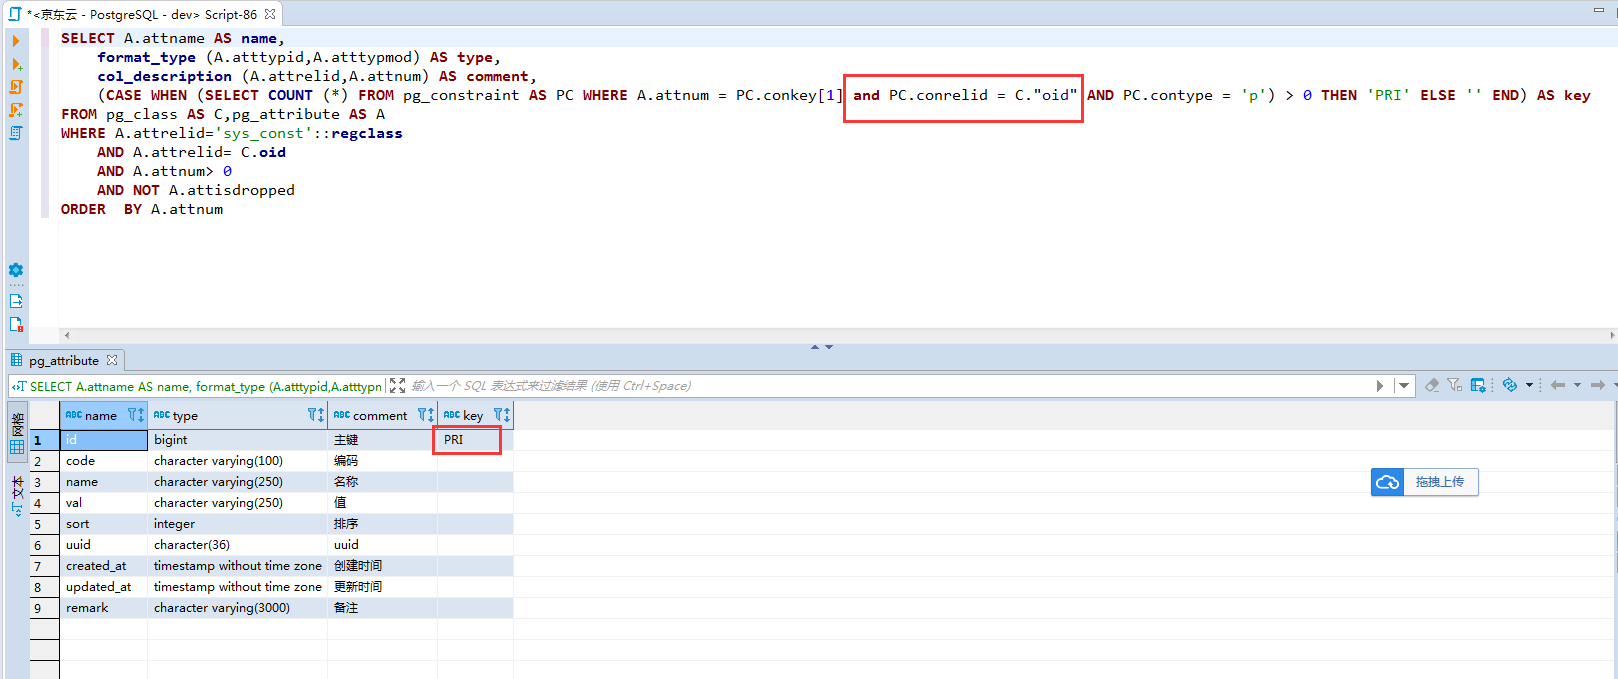
Task: Select the 'val' name cell
Action: (104, 503)
